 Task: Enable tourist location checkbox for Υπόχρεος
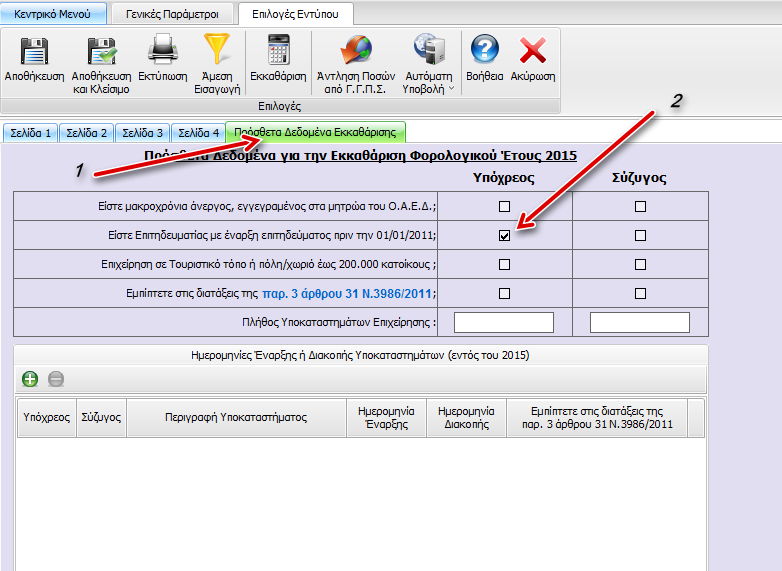[504, 265]
